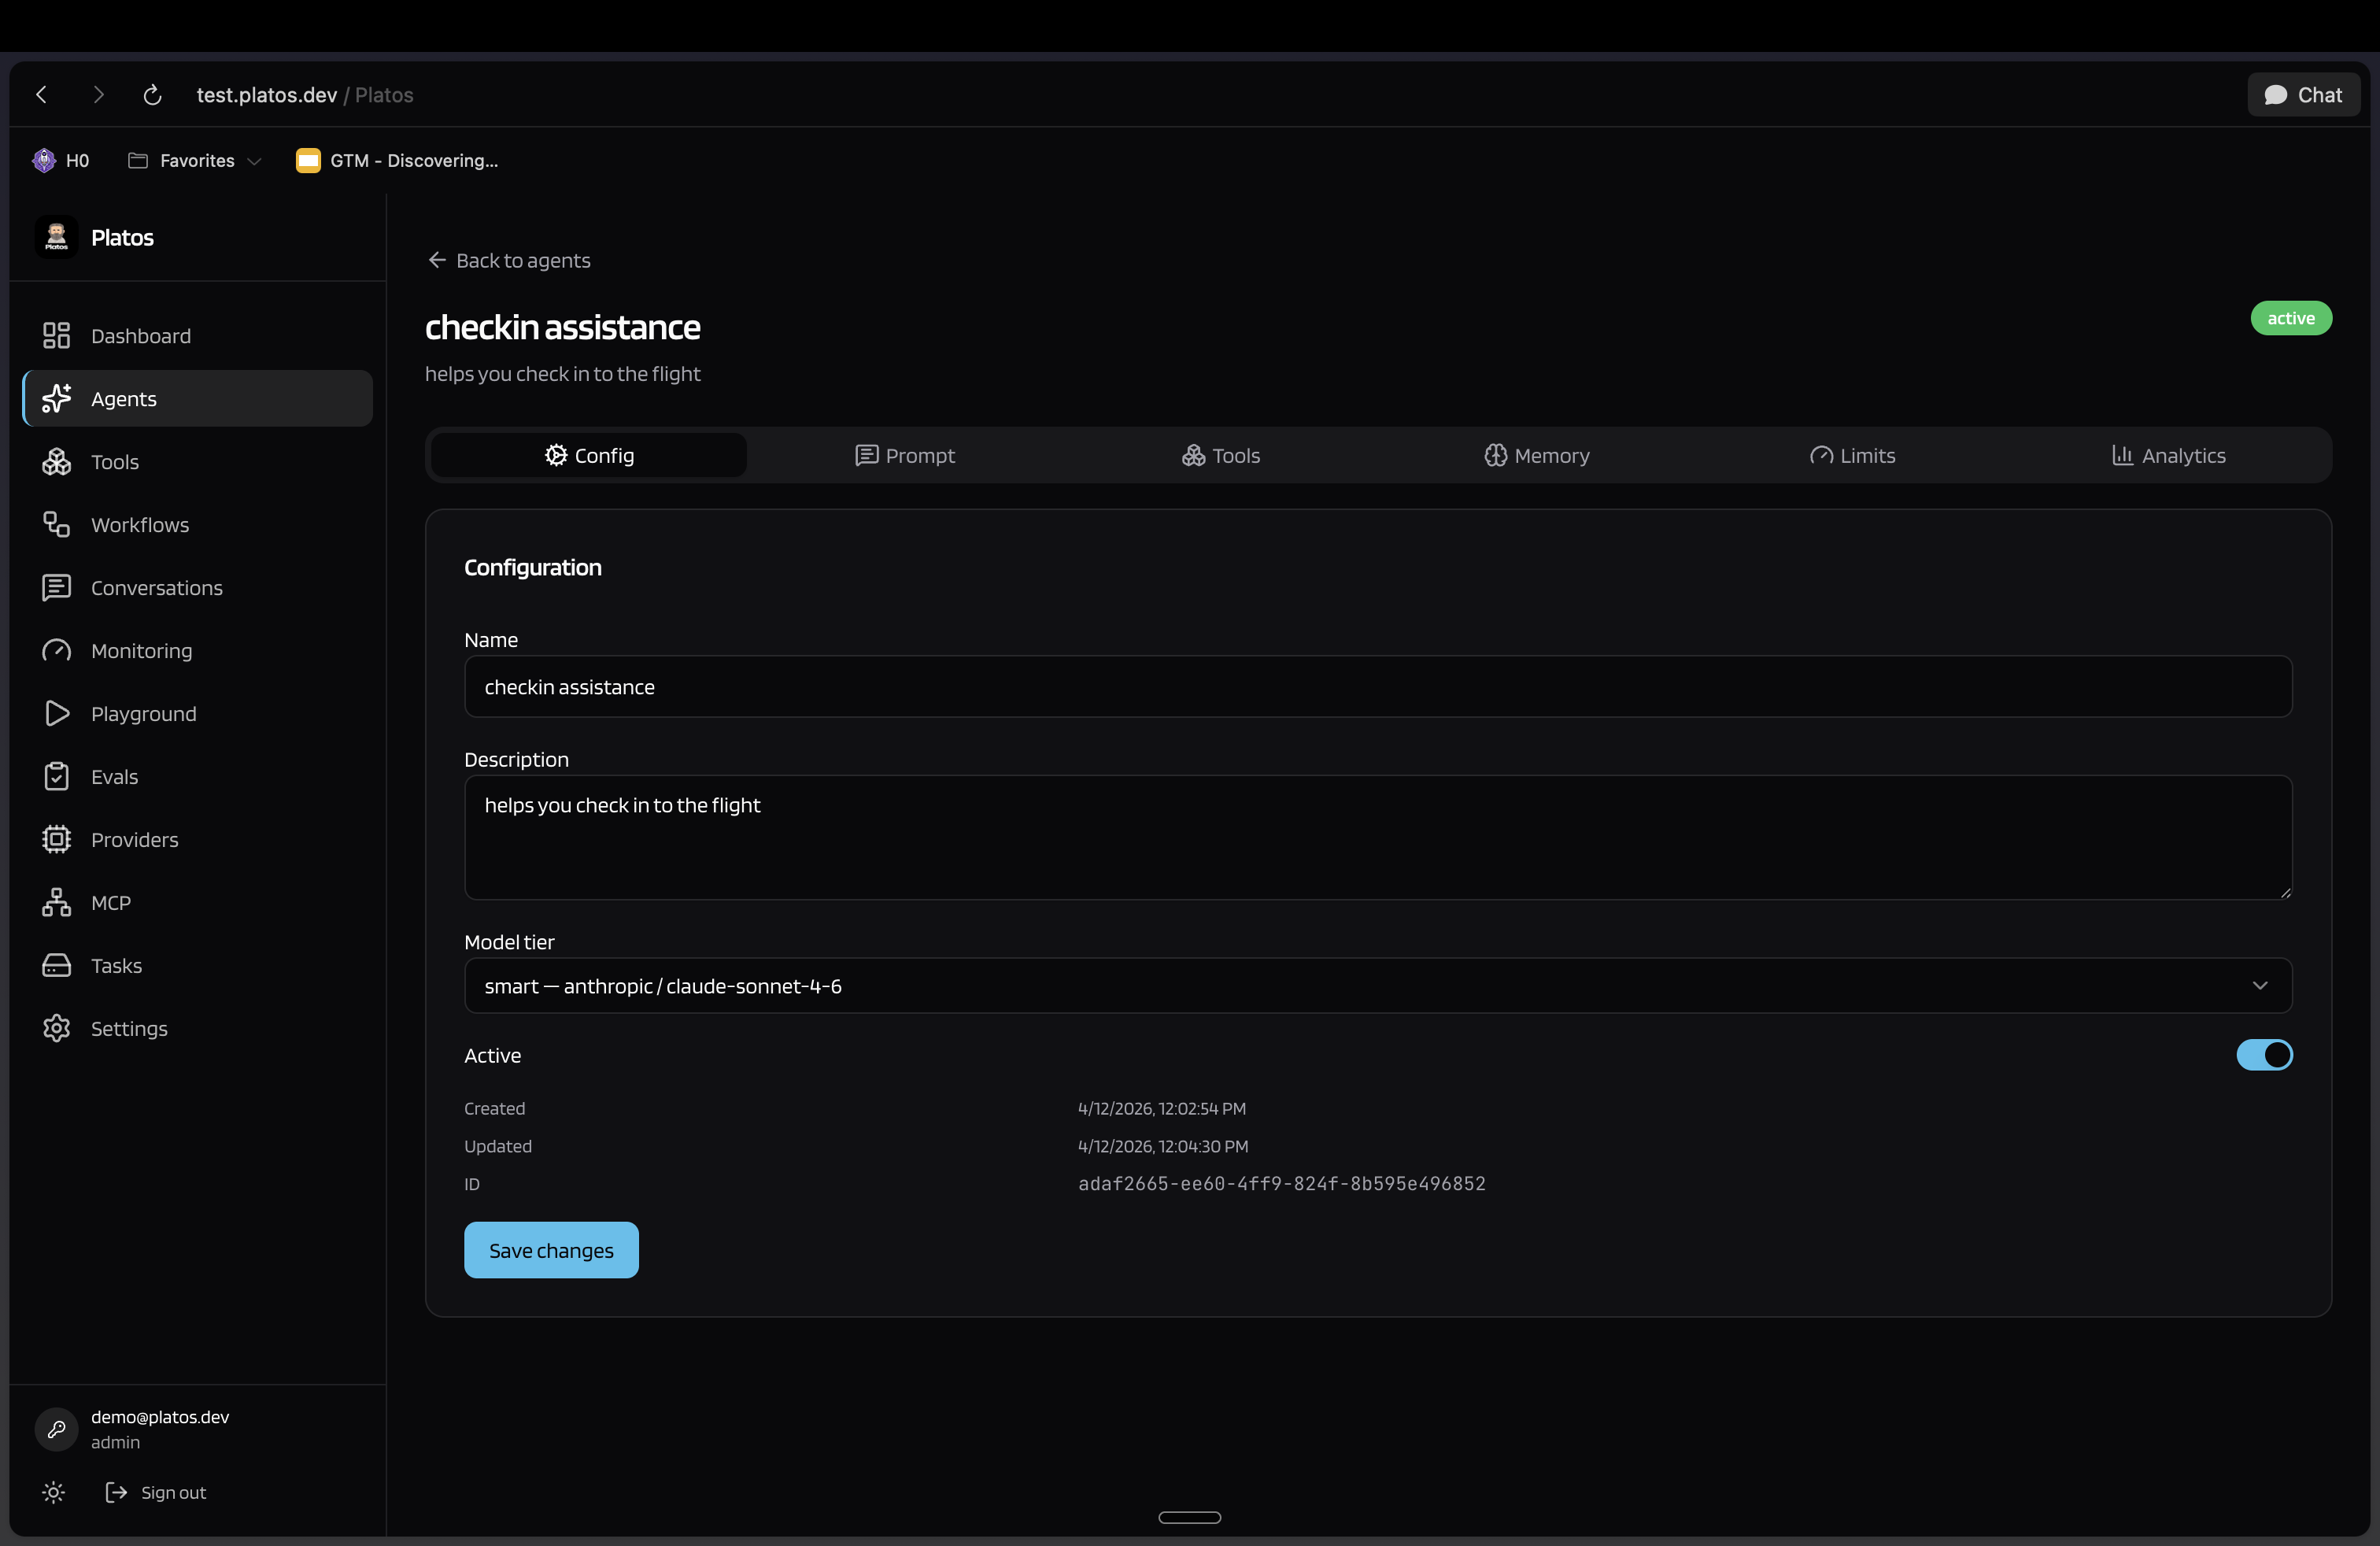Open the MCP section
This screenshot has height=1546, width=2380.
111,901
